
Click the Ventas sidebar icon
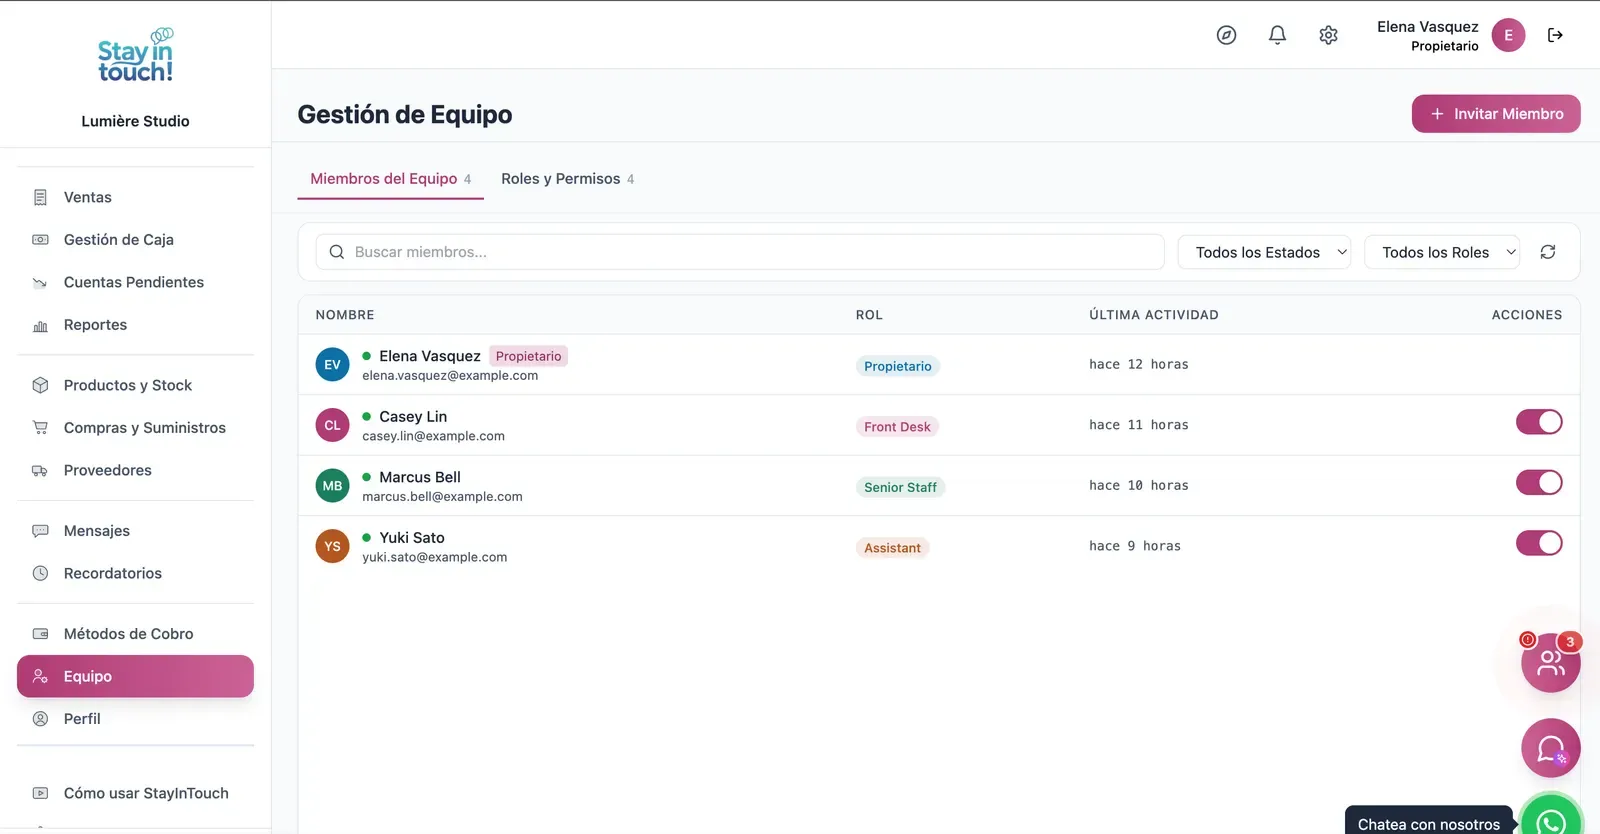40,197
